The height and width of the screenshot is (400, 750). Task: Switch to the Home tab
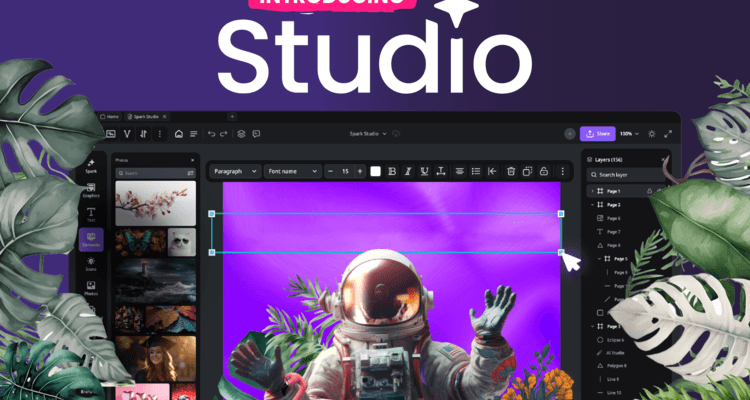110,116
